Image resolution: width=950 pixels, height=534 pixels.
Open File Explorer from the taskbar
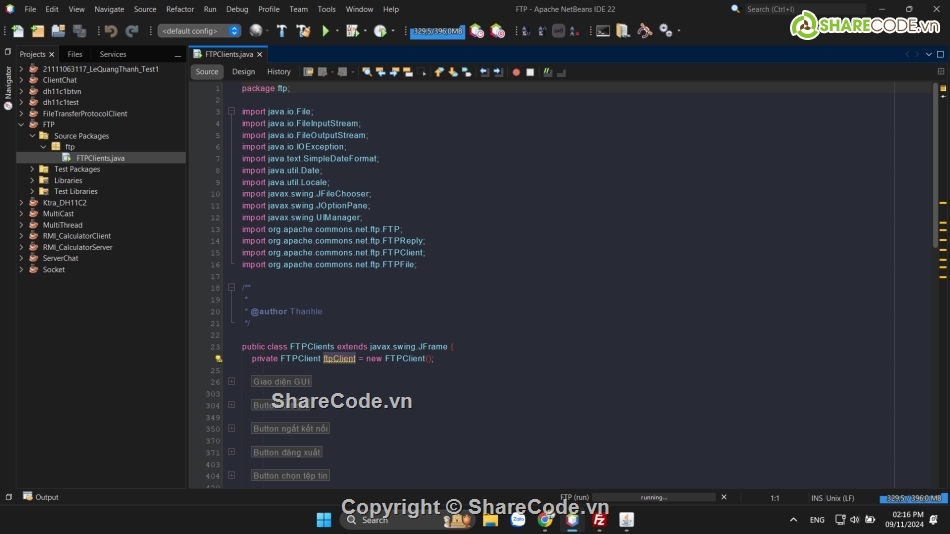click(x=490, y=520)
